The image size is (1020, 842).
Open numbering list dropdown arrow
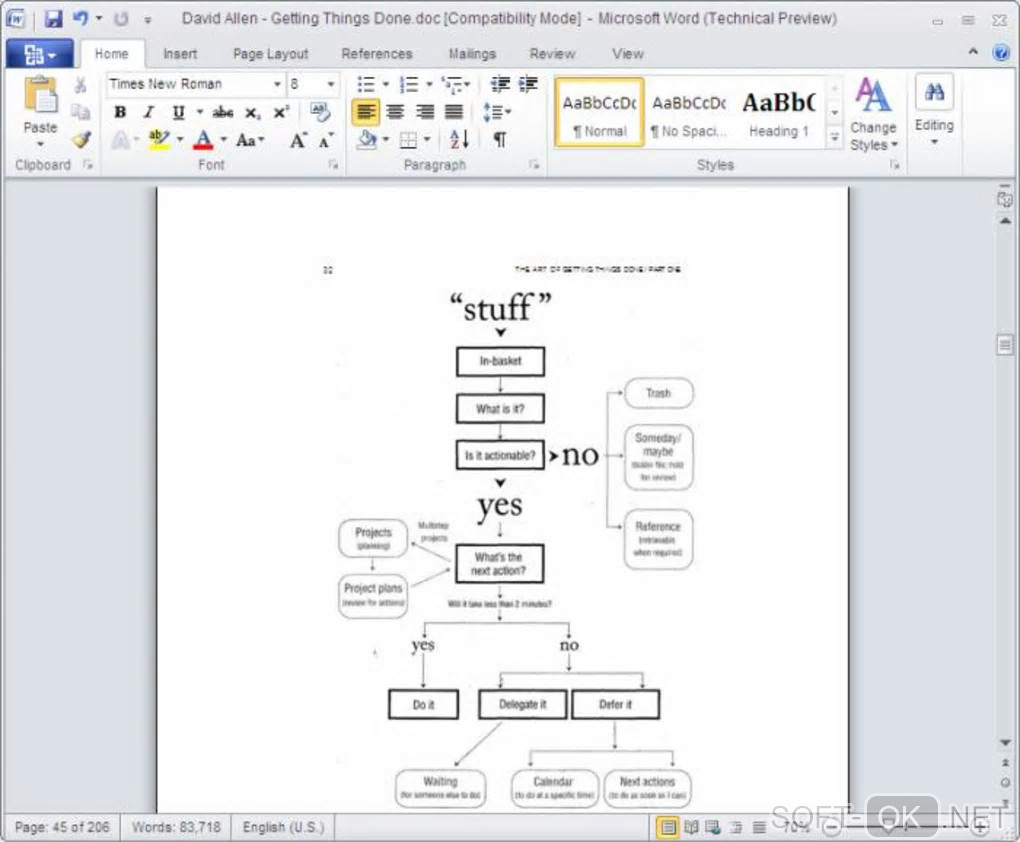(429, 84)
